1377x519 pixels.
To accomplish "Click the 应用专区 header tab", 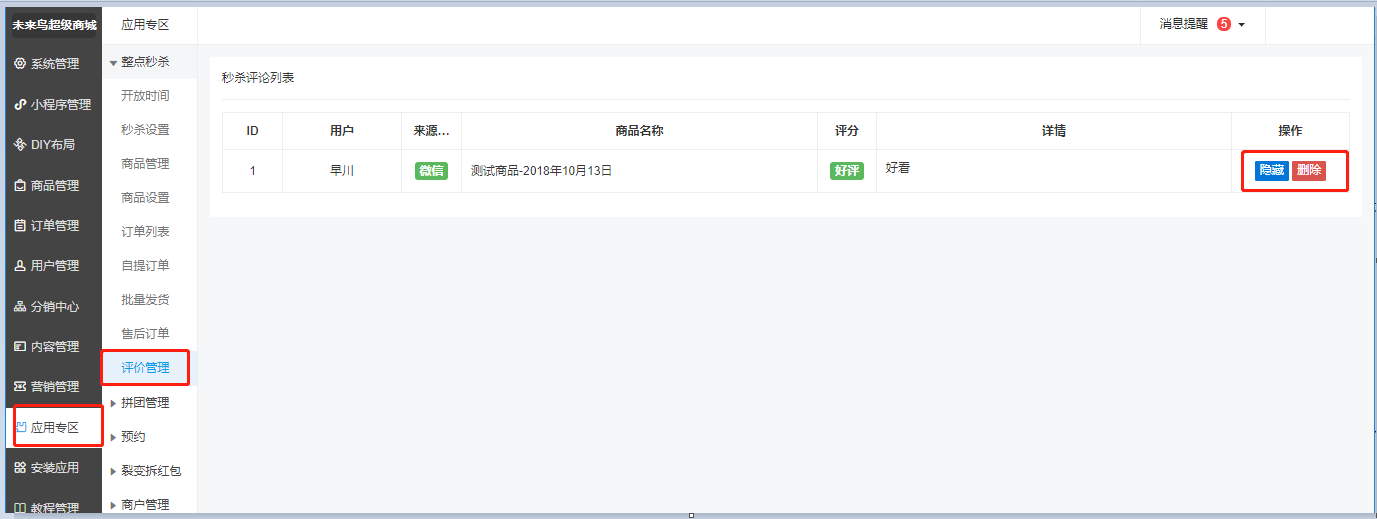I will click(x=145, y=25).
